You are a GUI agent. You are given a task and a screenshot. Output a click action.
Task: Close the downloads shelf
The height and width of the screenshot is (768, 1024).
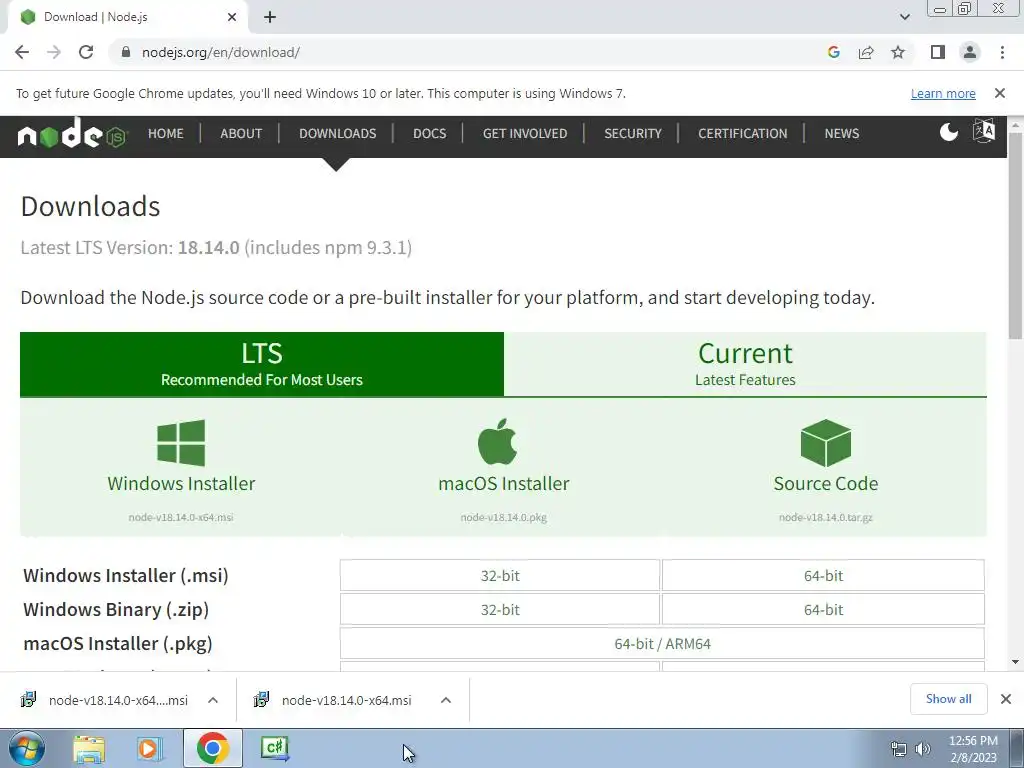[x=1006, y=699]
